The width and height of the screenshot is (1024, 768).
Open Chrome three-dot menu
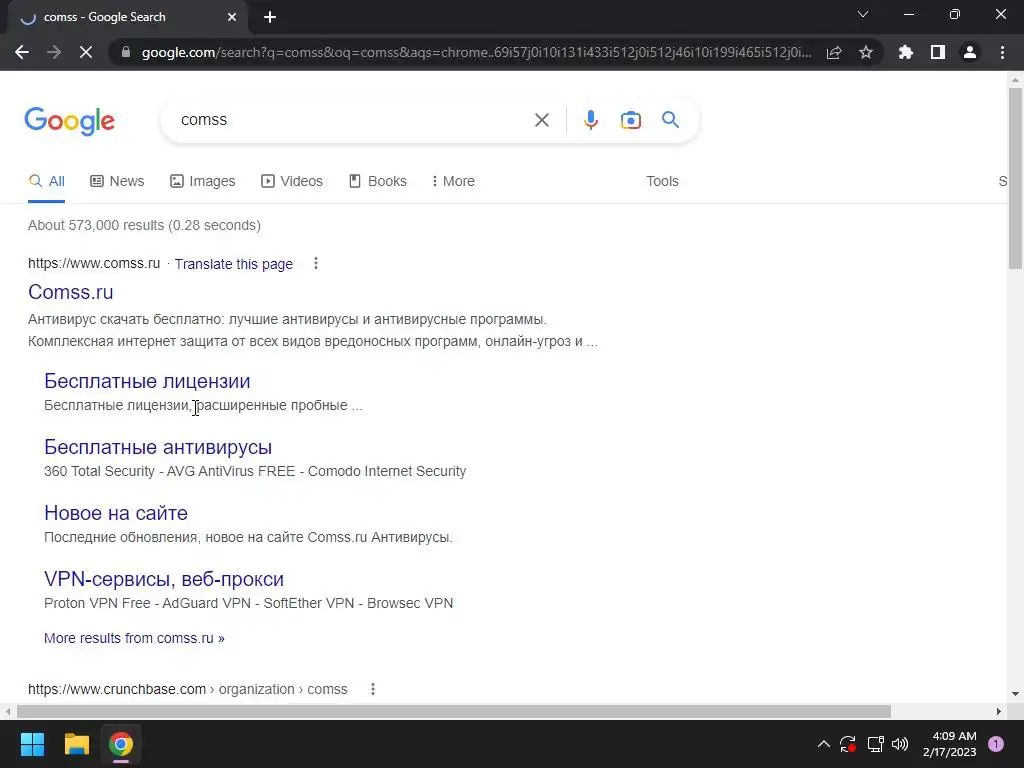[1002, 52]
